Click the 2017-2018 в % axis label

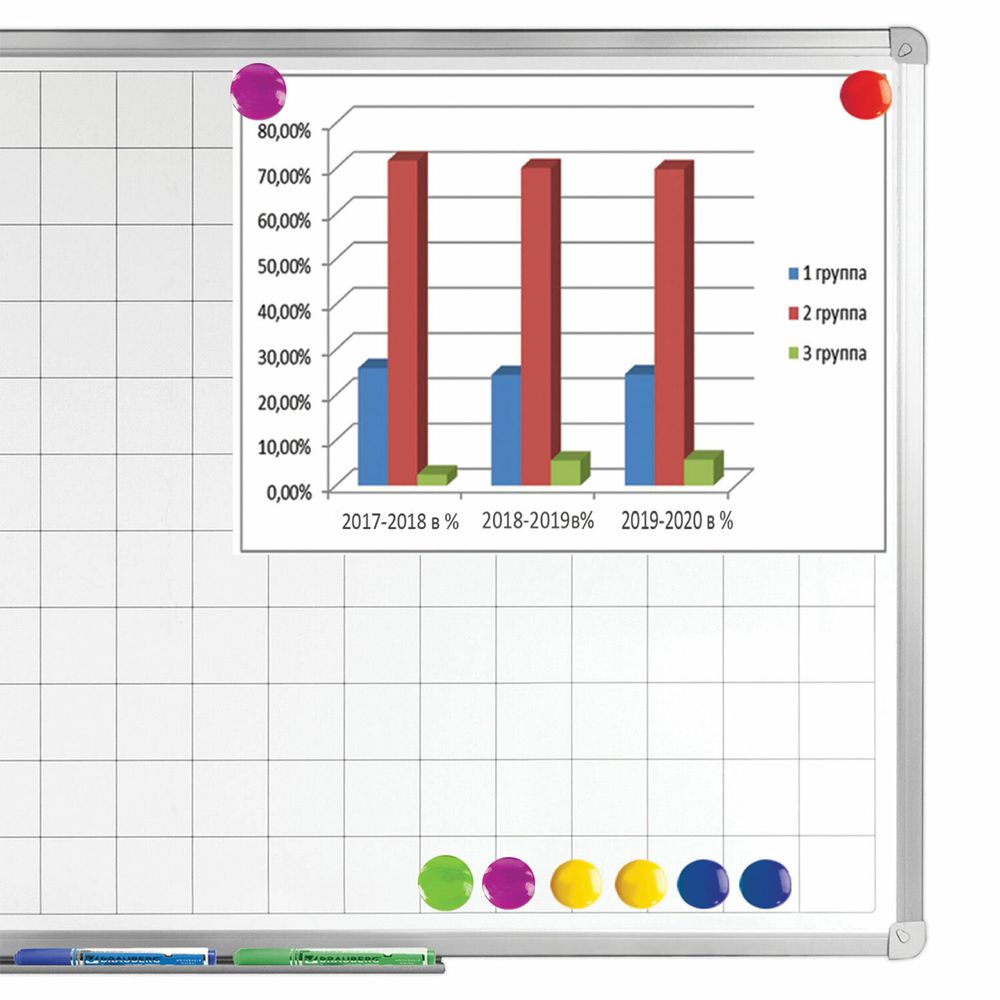point(400,521)
